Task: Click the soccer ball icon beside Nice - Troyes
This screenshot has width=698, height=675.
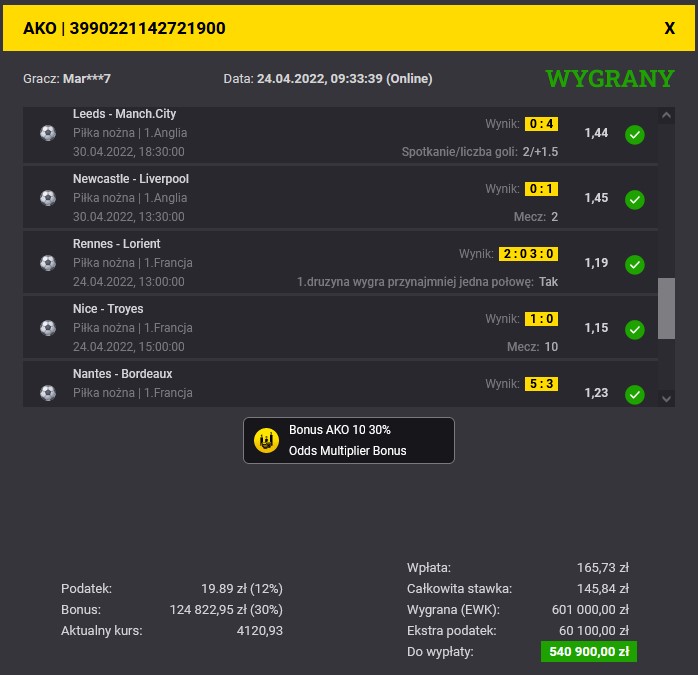Action: [48, 328]
